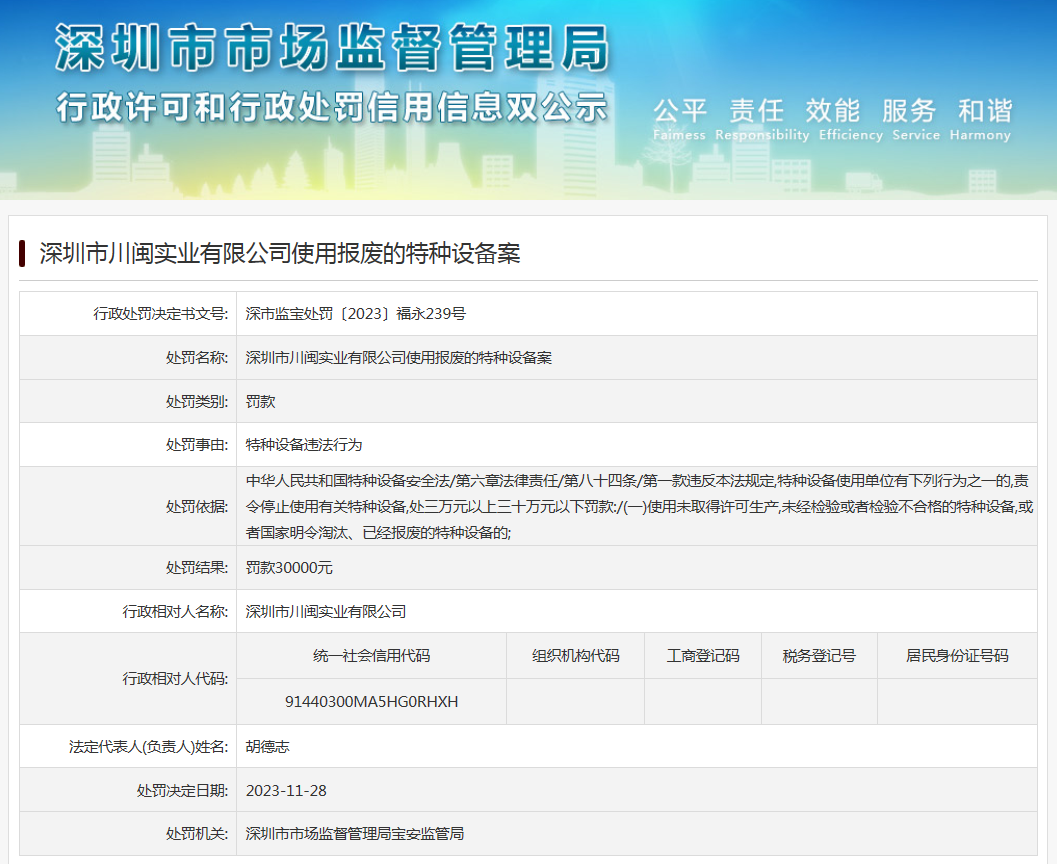1057x864 pixels.
Task: Click the result 罚款30000元
Action: point(289,567)
